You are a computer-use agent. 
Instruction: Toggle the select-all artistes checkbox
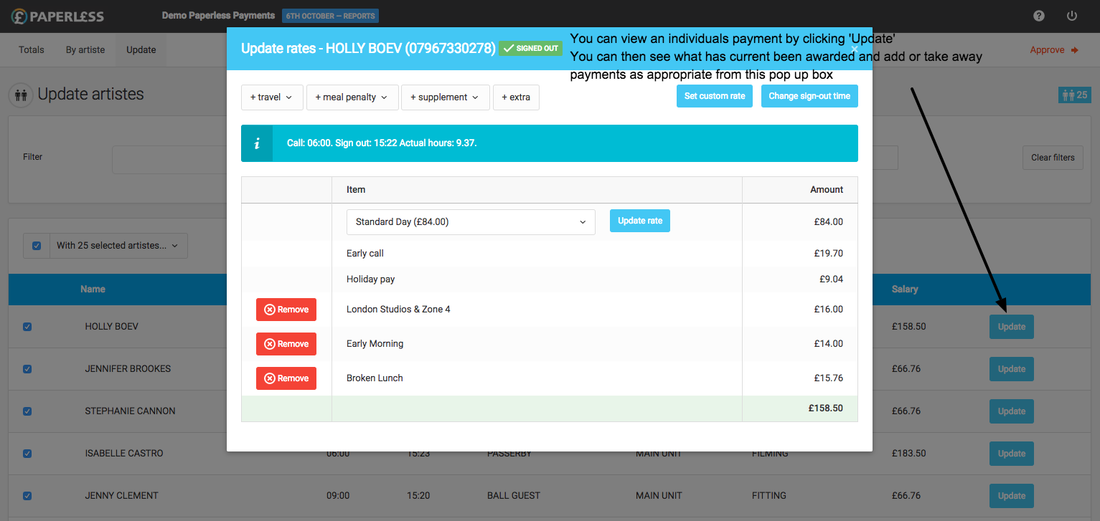pos(37,246)
